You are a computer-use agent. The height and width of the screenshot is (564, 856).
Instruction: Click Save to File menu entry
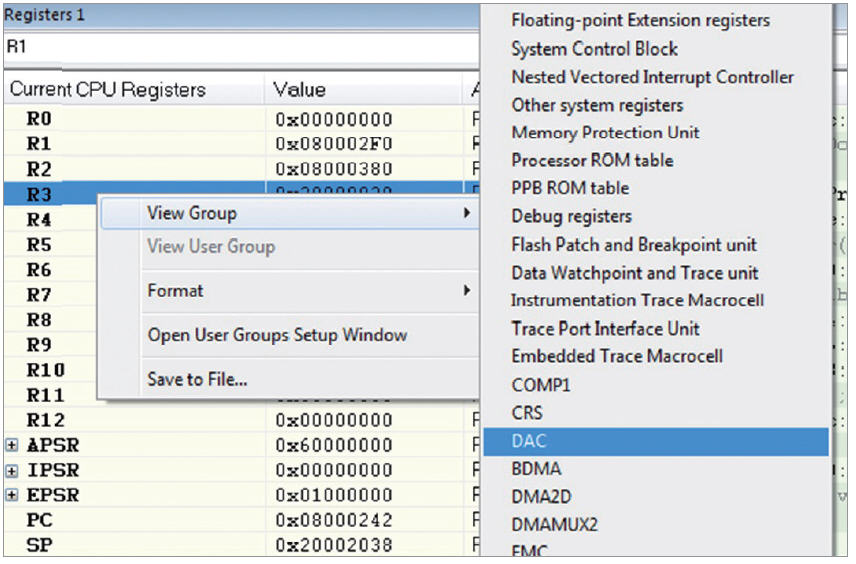coord(197,379)
